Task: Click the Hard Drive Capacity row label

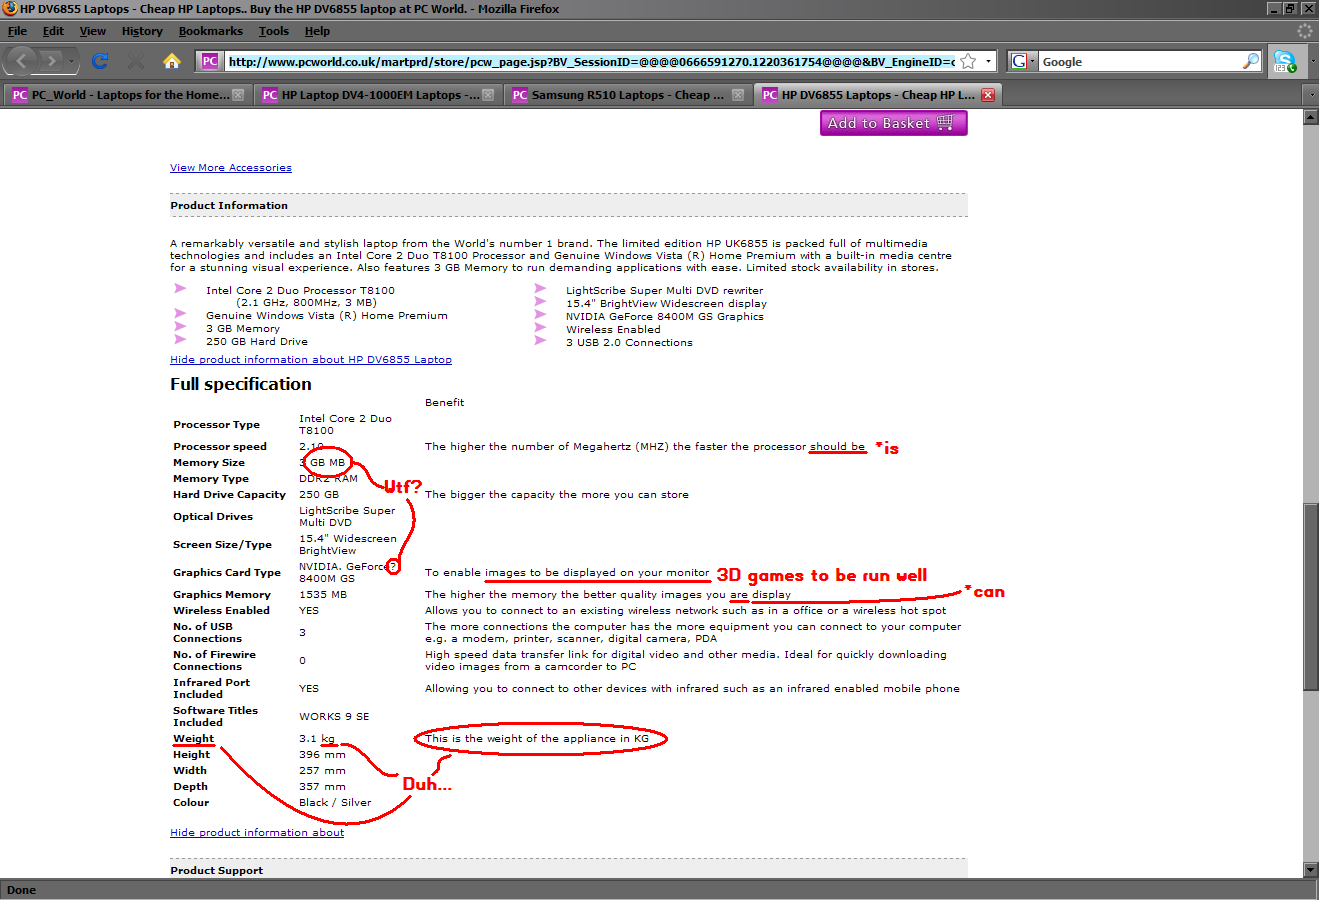Action: point(229,495)
